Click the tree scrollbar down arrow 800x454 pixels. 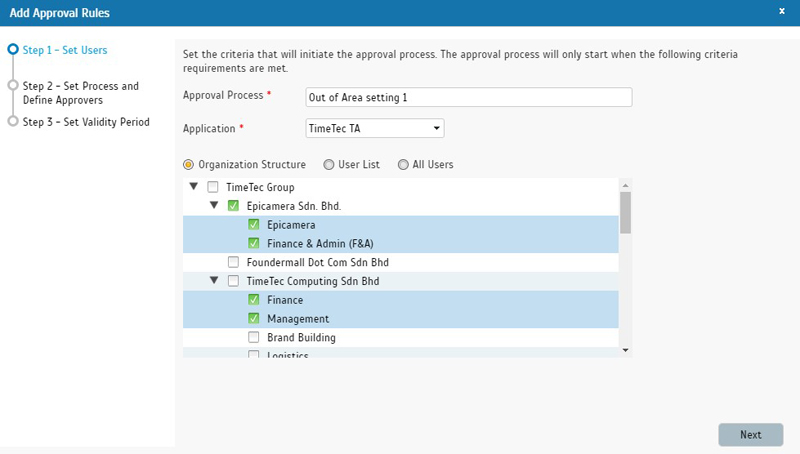tap(626, 350)
